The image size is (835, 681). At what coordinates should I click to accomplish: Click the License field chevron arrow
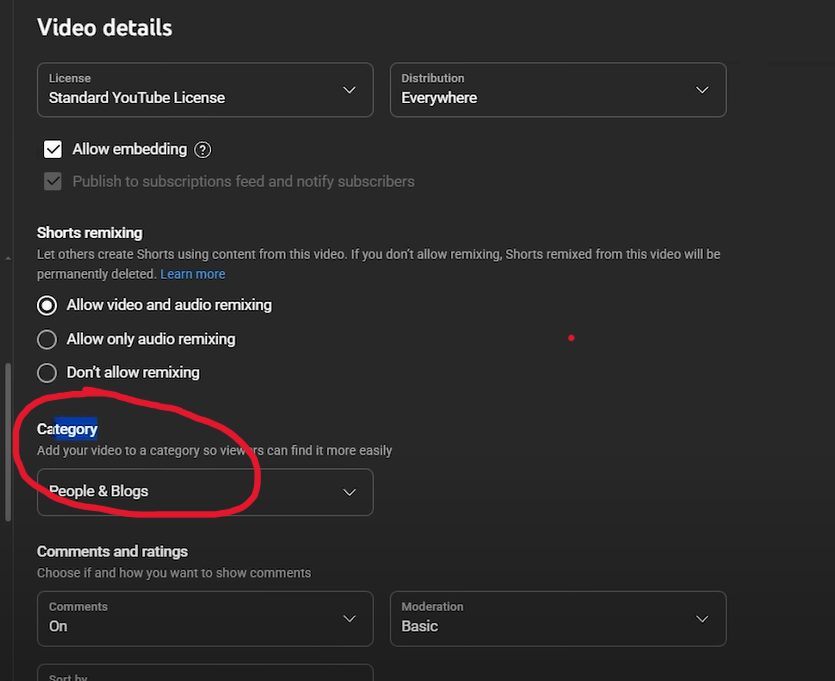349,89
